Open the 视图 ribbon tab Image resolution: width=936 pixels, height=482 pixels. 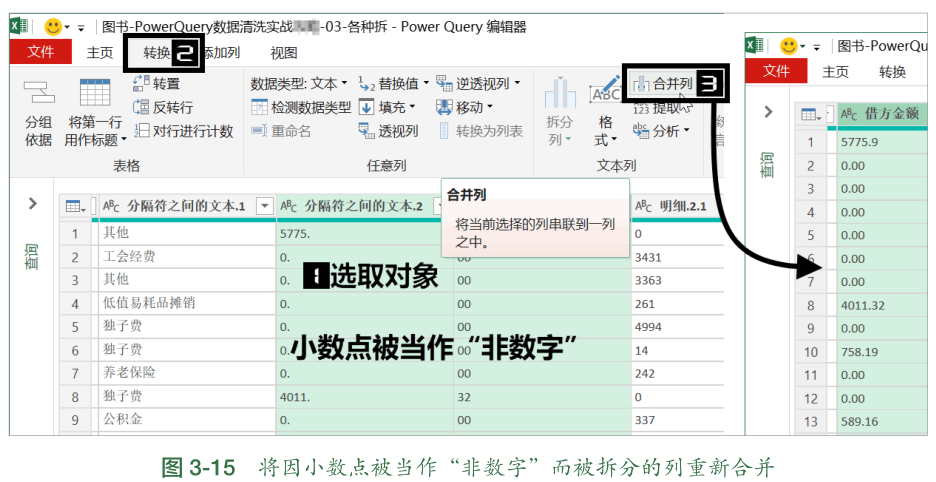pyautogui.click(x=284, y=53)
